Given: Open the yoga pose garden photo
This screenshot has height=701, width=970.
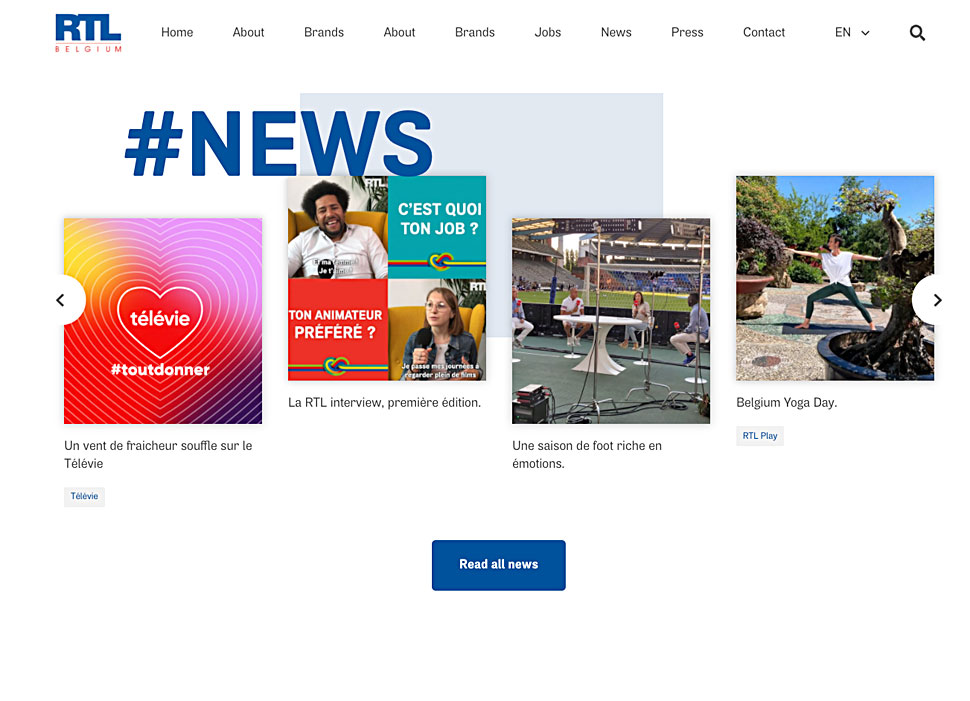Looking at the screenshot, I should [835, 278].
